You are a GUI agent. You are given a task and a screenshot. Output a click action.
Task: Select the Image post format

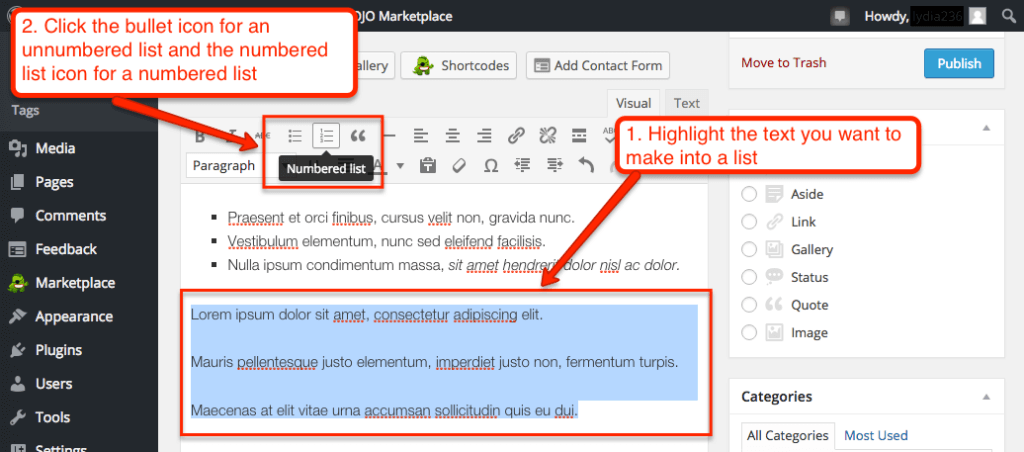pyautogui.click(x=749, y=332)
